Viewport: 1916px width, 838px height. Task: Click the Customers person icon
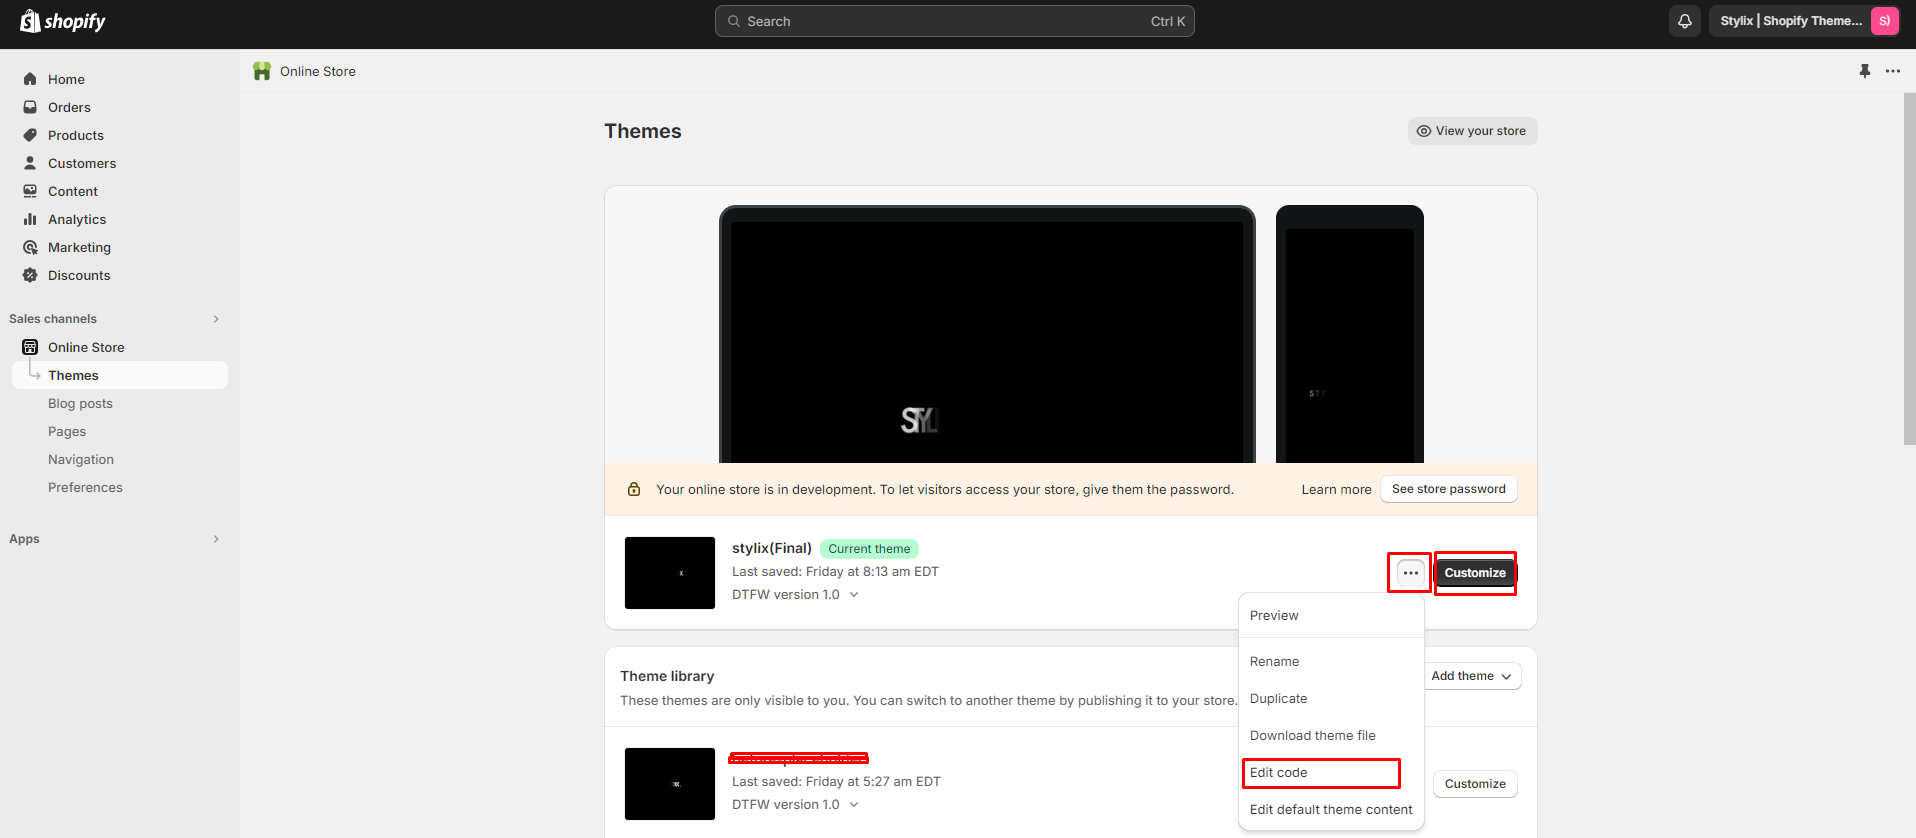point(30,163)
